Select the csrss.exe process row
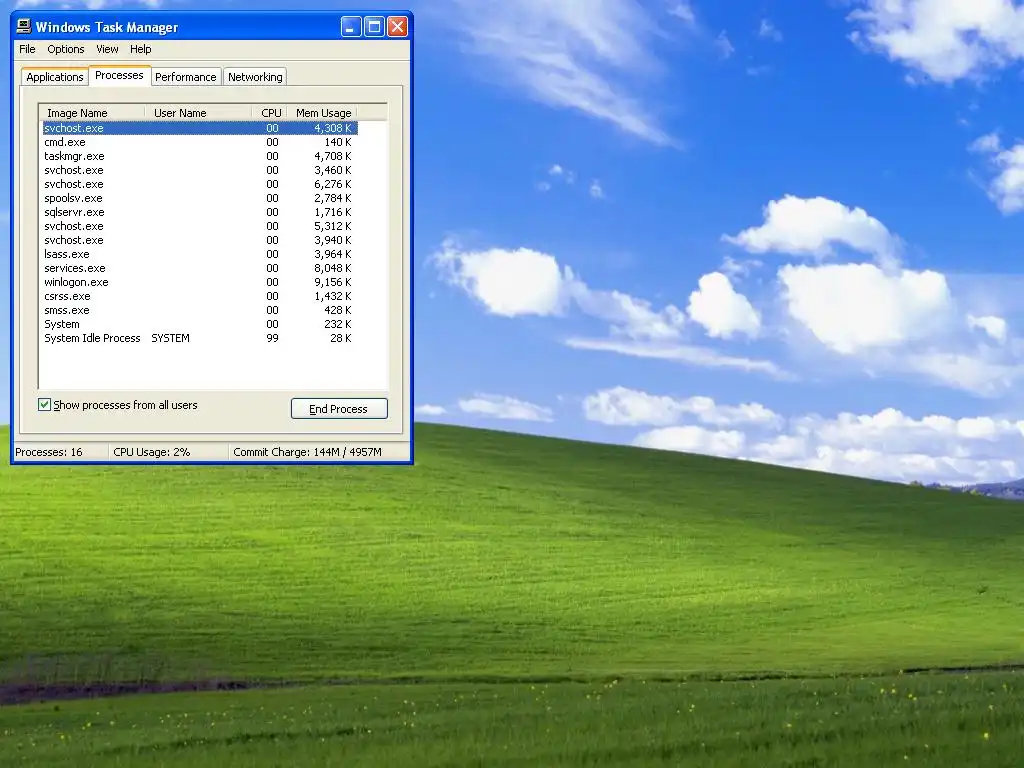 click(x=200, y=296)
